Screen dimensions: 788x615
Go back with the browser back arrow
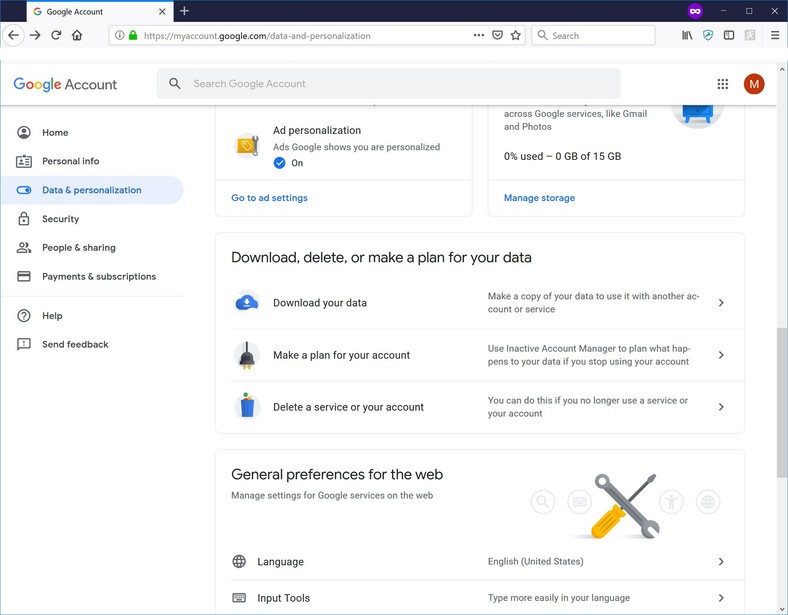coord(14,35)
